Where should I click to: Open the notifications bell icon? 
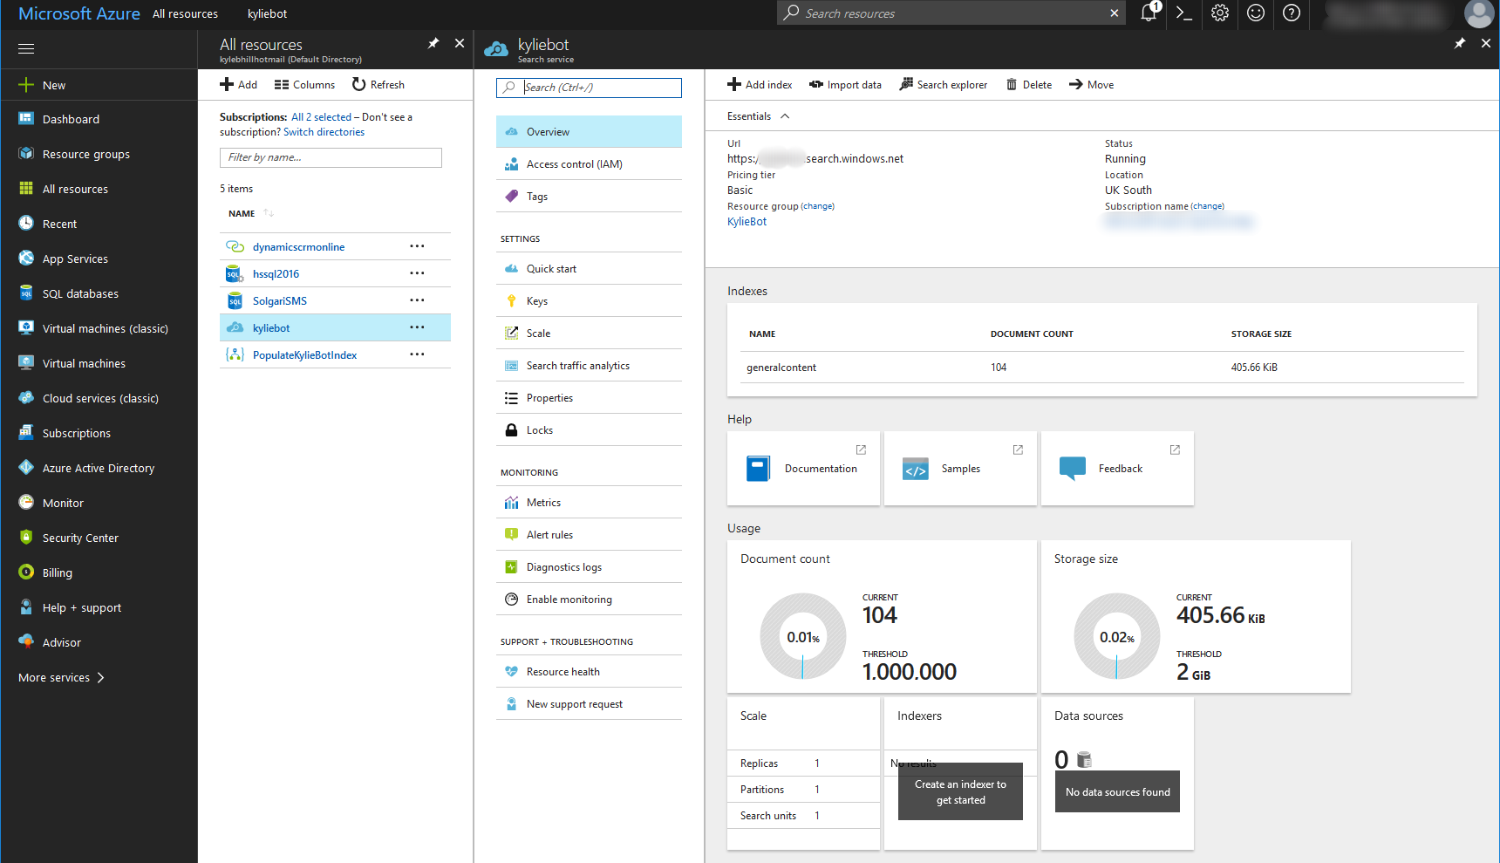pyautogui.click(x=1149, y=13)
